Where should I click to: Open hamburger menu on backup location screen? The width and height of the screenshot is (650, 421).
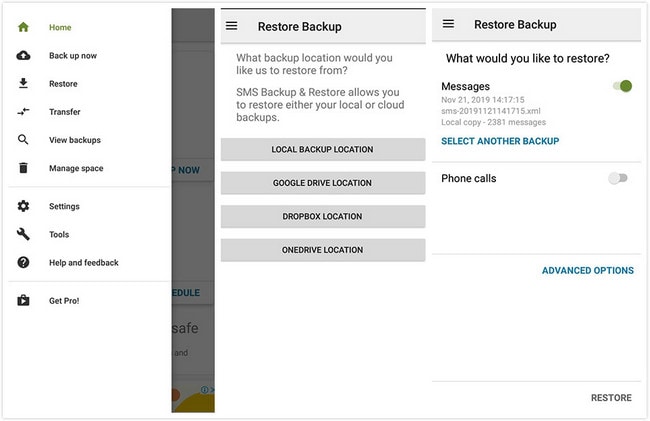[232, 26]
